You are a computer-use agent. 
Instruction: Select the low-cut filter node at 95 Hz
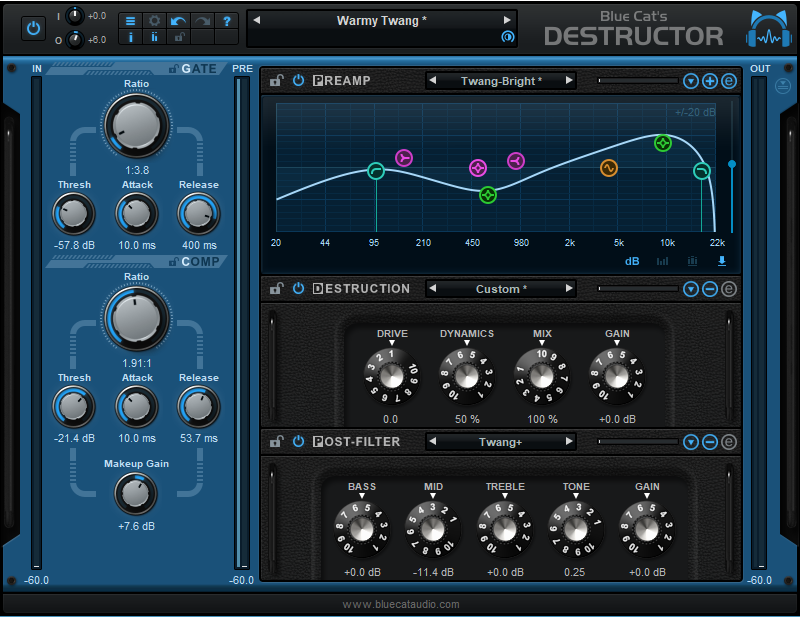pyautogui.click(x=376, y=170)
